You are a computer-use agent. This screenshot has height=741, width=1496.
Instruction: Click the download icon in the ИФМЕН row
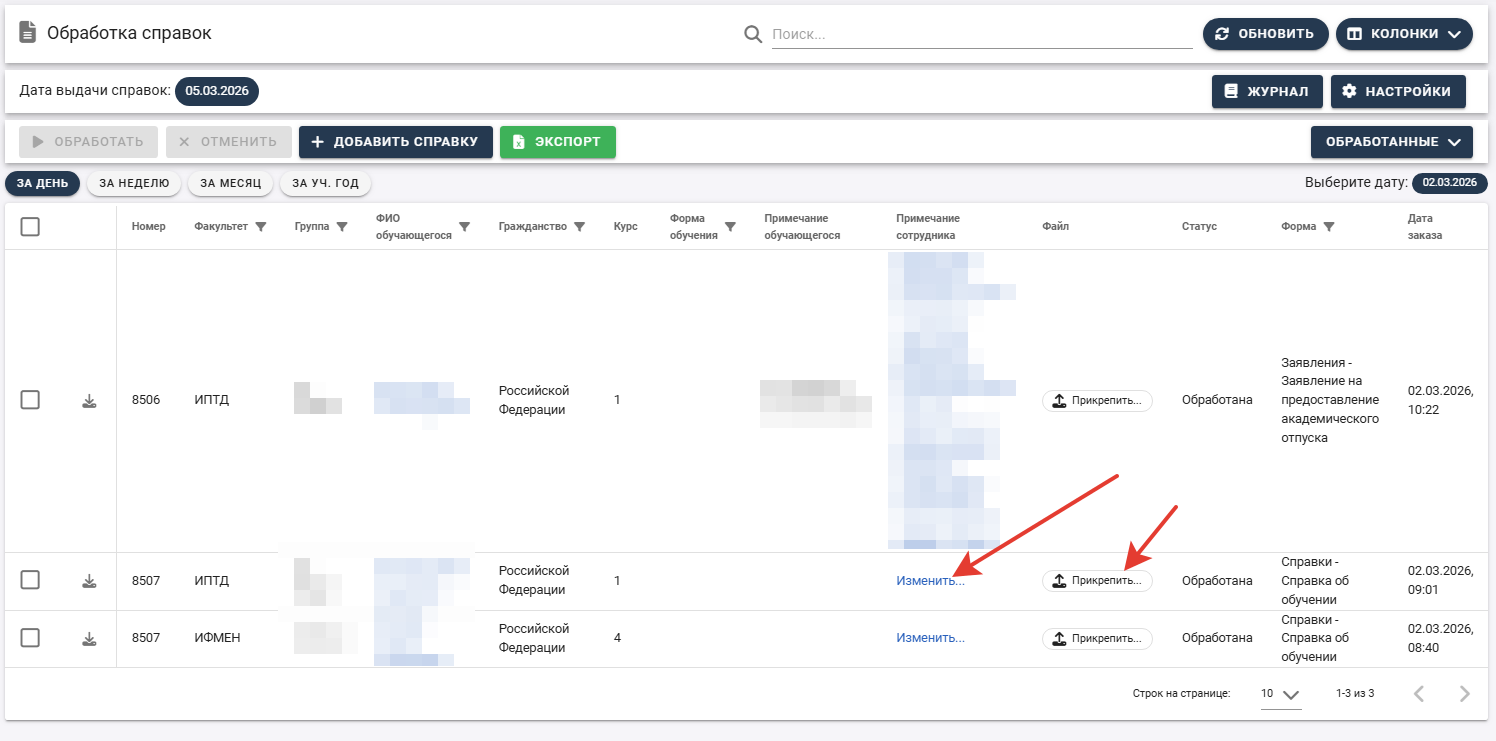[89, 639]
